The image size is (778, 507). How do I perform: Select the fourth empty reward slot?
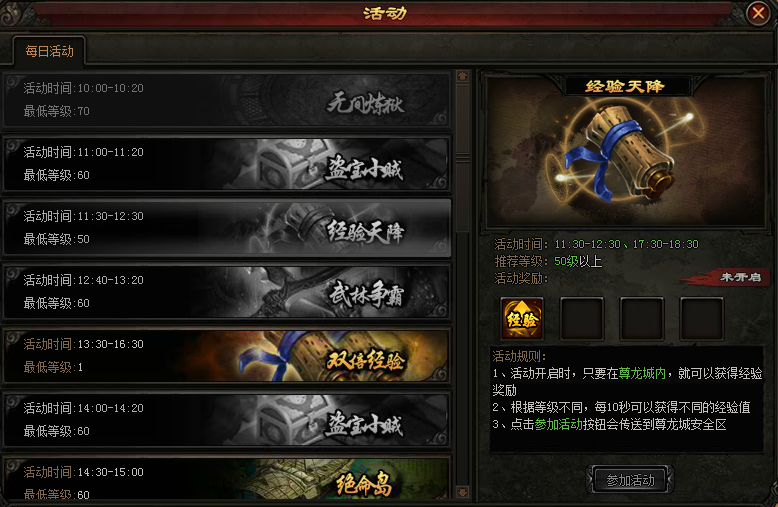click(x=702, y=318)
